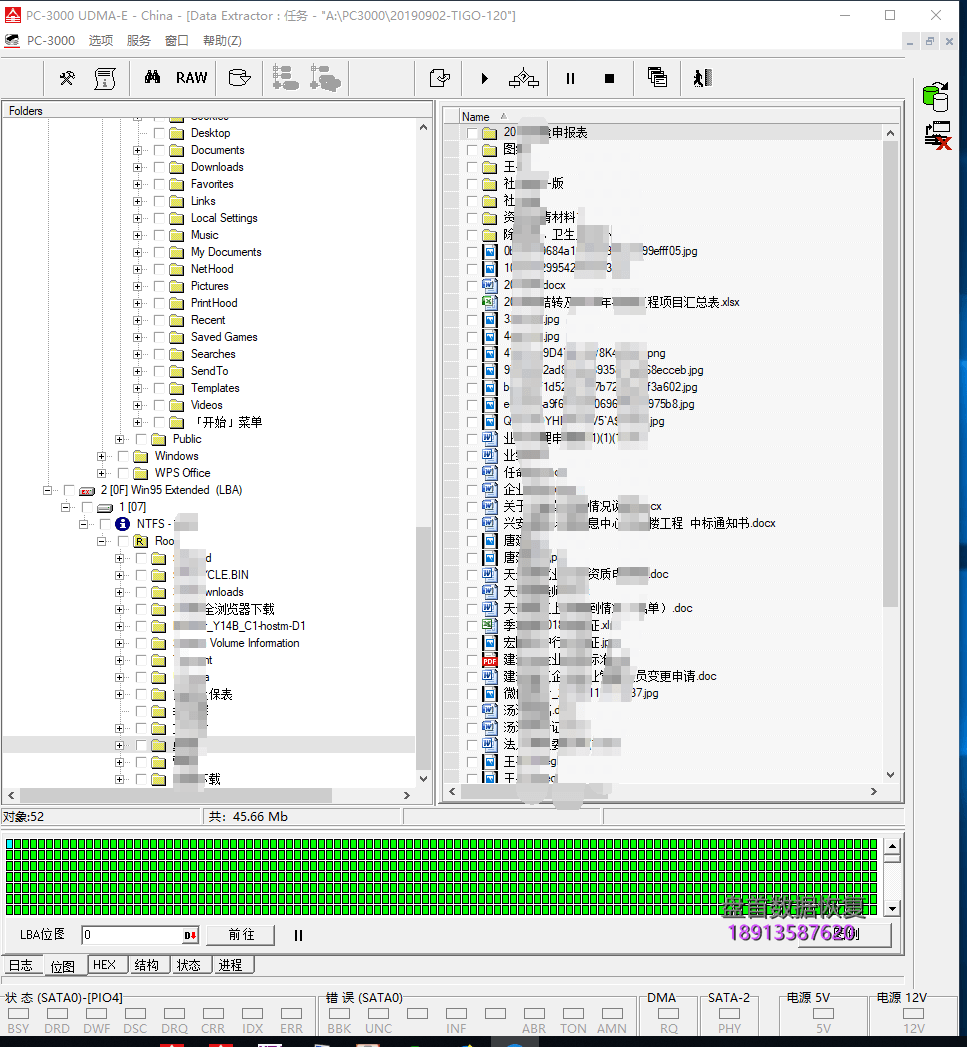Switch to the 结构 tab
This screenshot has width=967, height=1047.
(x=147, y=965)
